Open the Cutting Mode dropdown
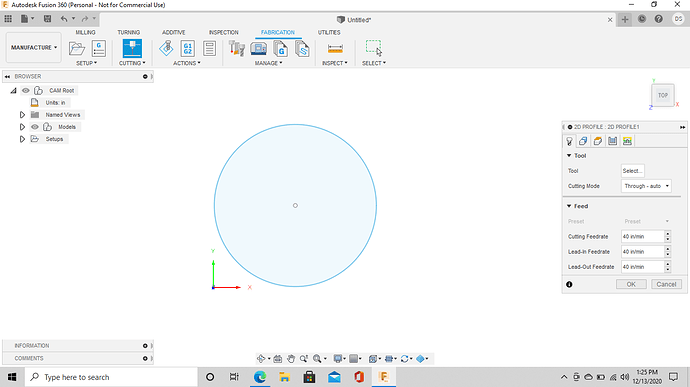This screenshot has height=387, width=690. click(x=646, y=186)
